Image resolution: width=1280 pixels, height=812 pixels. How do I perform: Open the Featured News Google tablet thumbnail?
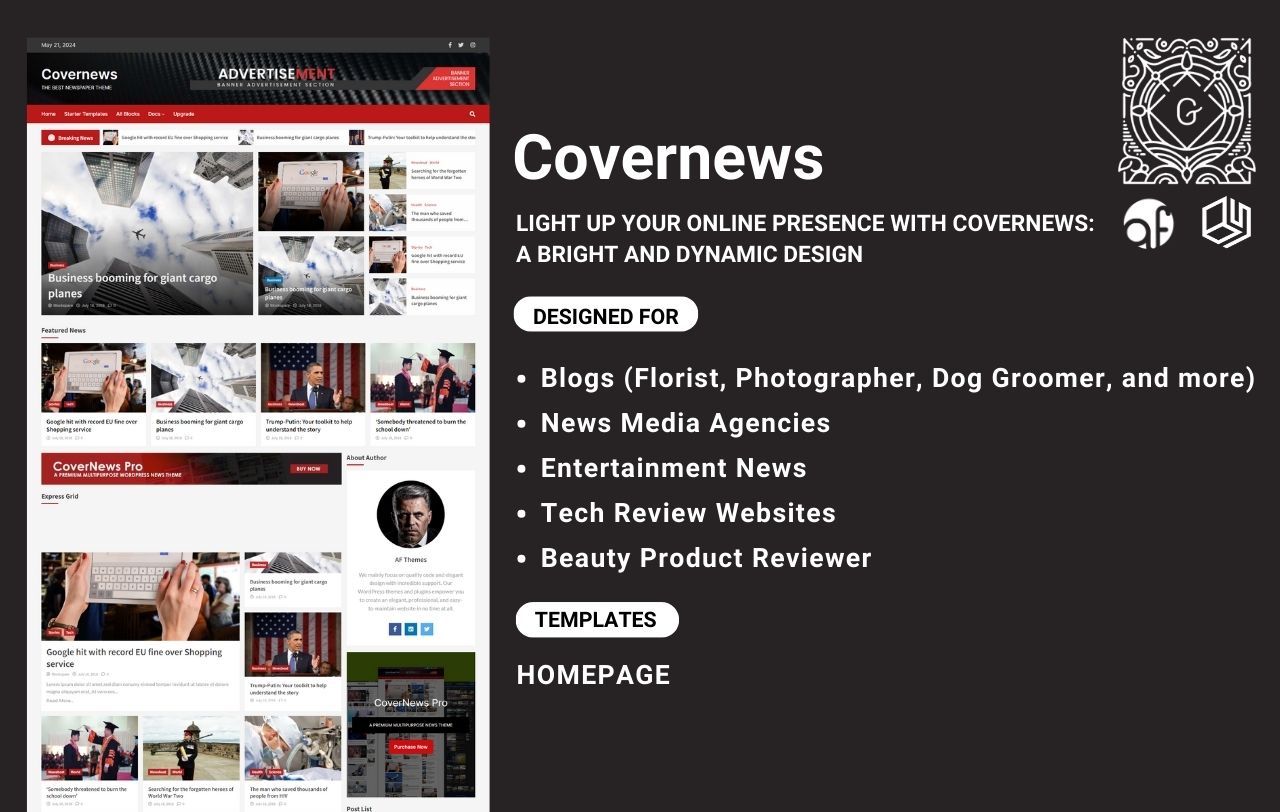93,378
